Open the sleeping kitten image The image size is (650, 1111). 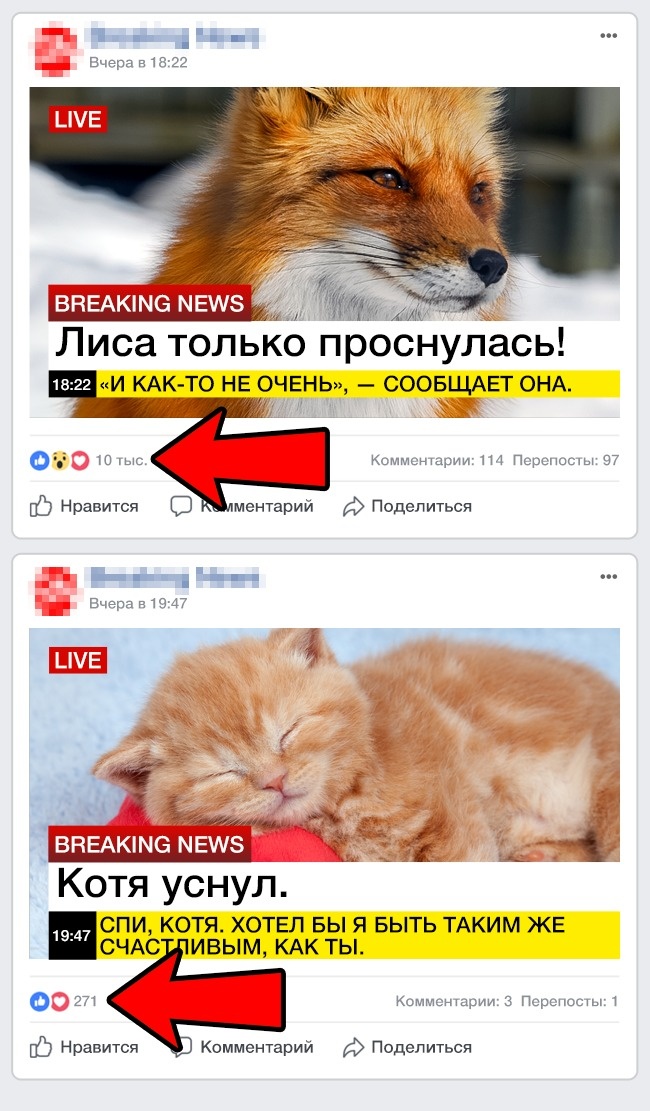[x=325, y=794]
